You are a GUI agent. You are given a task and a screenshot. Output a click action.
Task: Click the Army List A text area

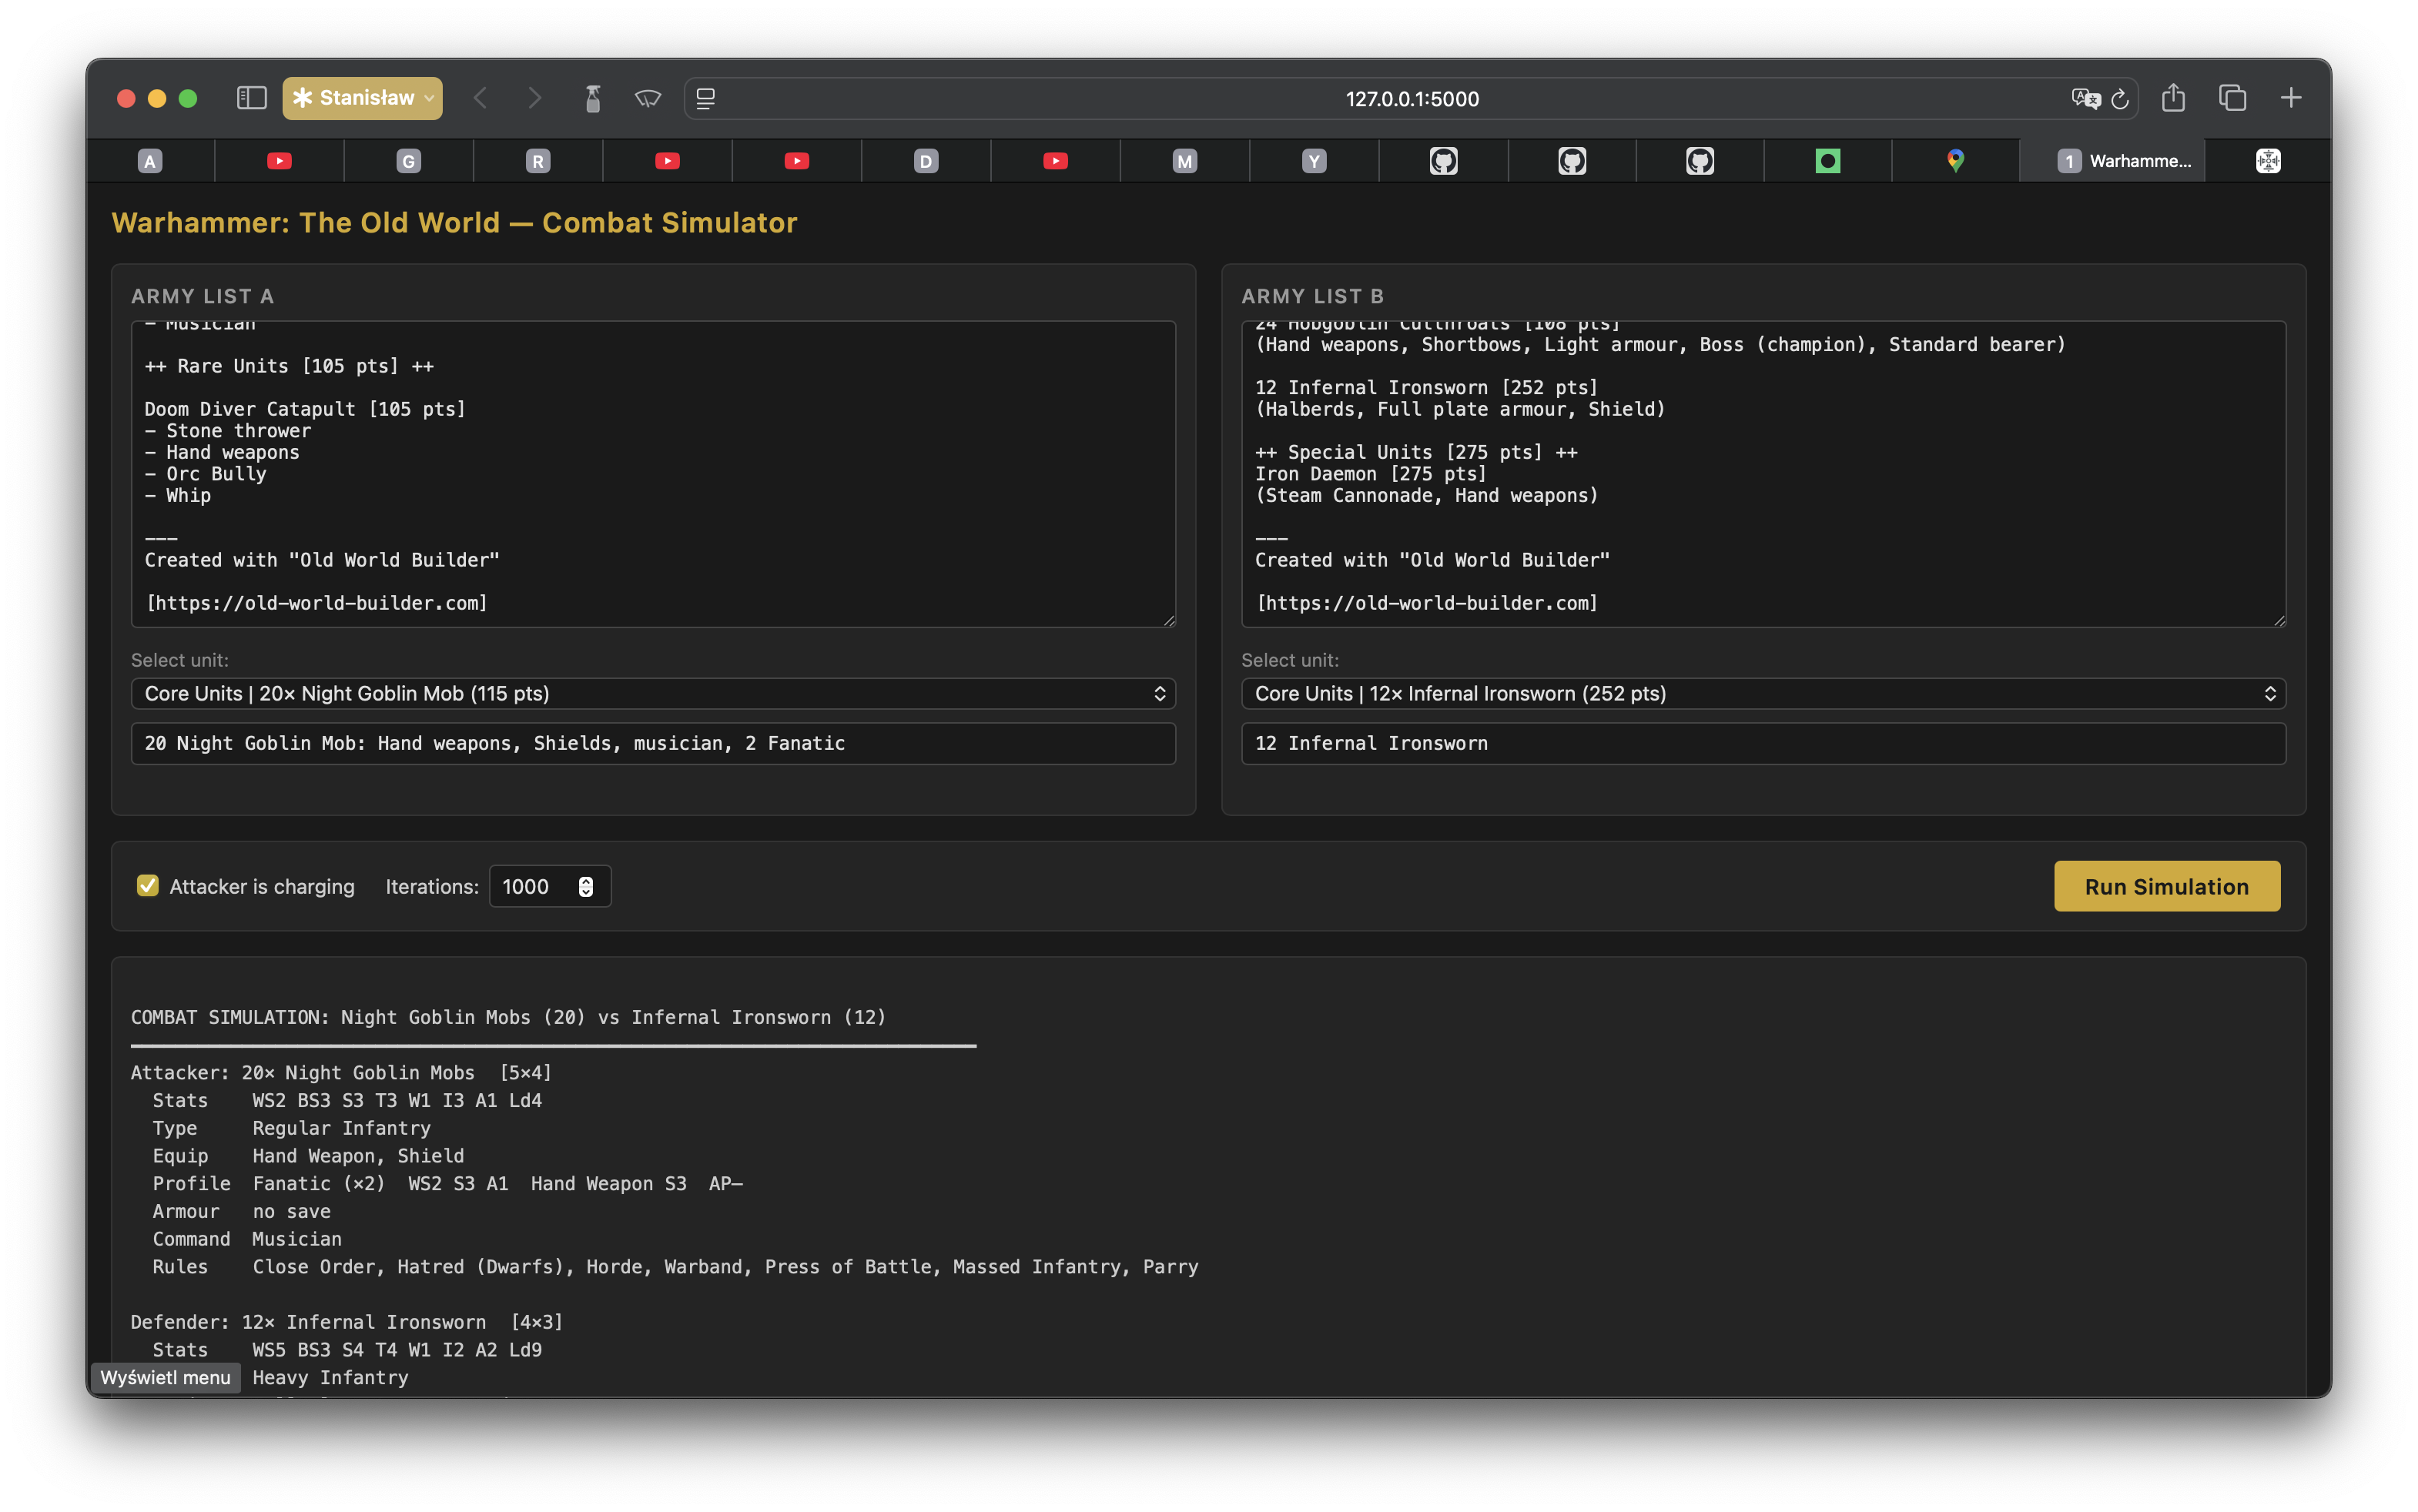coord(653,474)
